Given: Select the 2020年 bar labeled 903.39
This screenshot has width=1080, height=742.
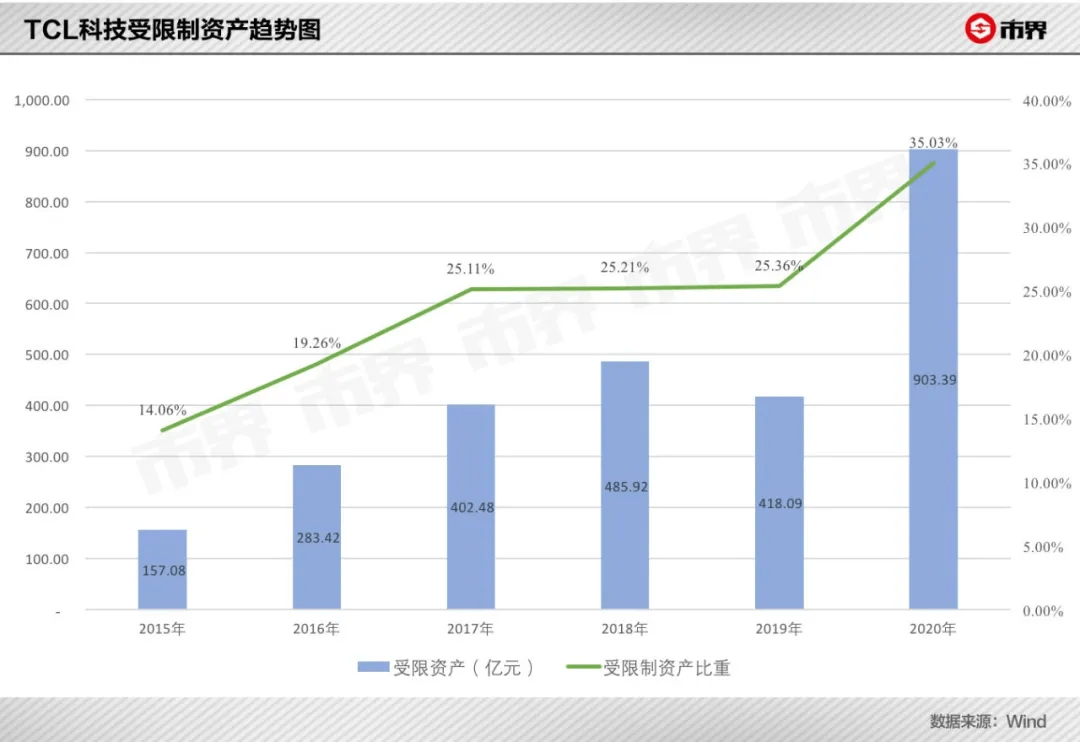Looking at the screenshot, I should pyautogui.click(x=934, y=379).
